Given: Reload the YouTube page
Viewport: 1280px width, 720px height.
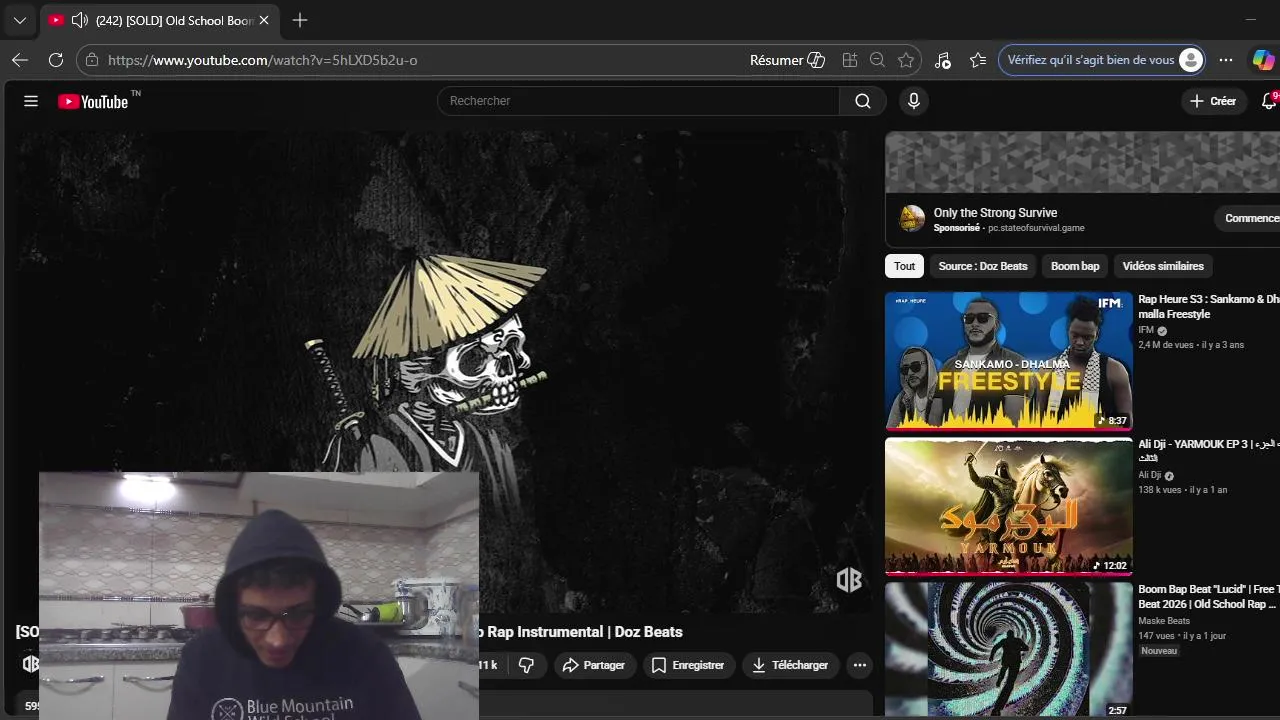Looking at the screenshot, I should [56, 60].
